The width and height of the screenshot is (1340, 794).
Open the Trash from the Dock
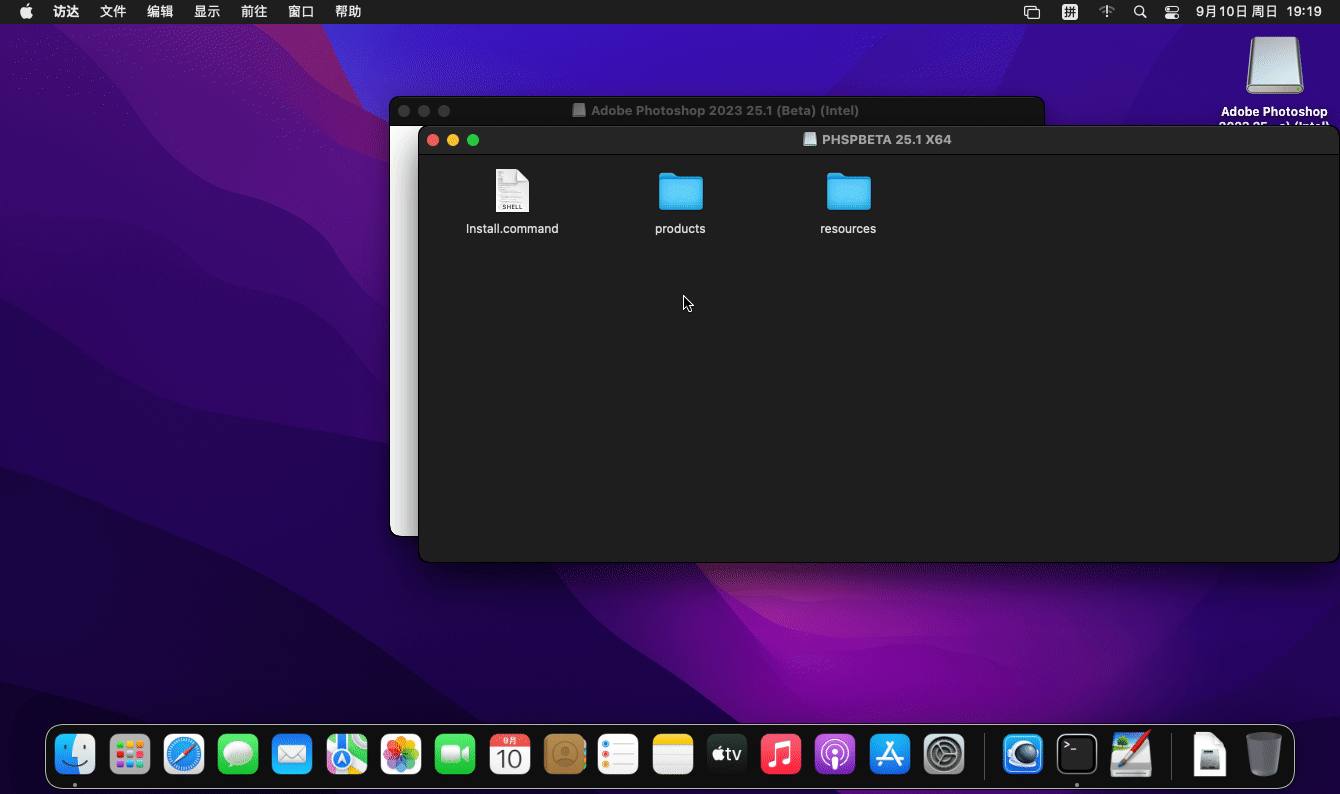(1264, 754)
